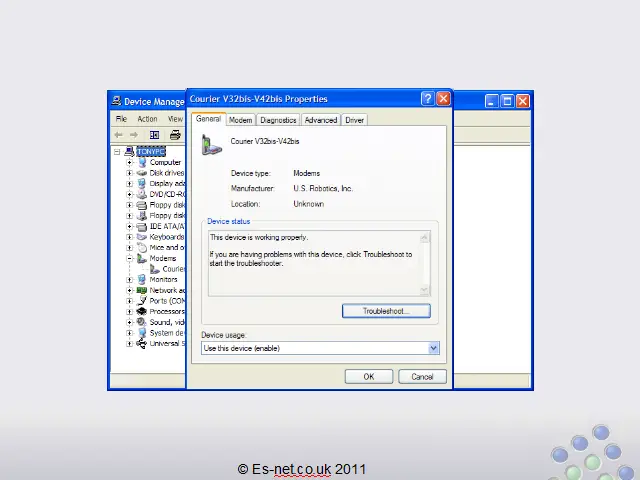Screen dimensions: 640x480
Task: Click the console tree toggle toolbar icon
Action: [x=154, y=135]
